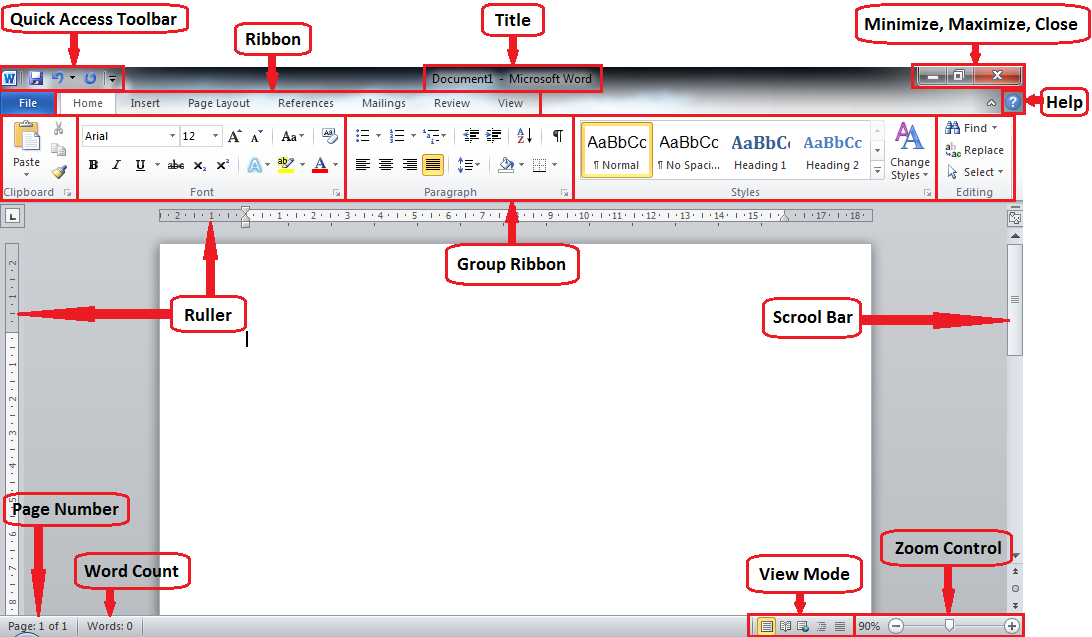
Task: Toggle Strikethrough formatting
Action: (176, 165)
